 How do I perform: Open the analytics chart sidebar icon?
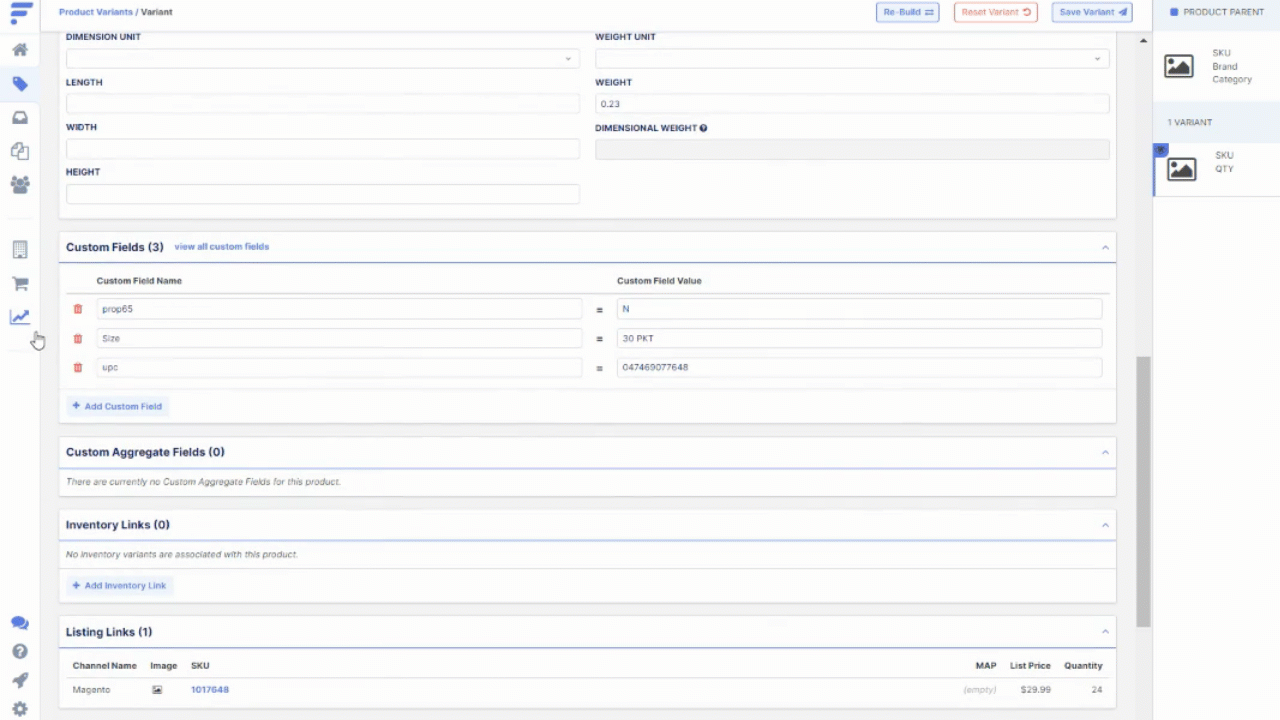pyautogui.click(x=20, y=317)
